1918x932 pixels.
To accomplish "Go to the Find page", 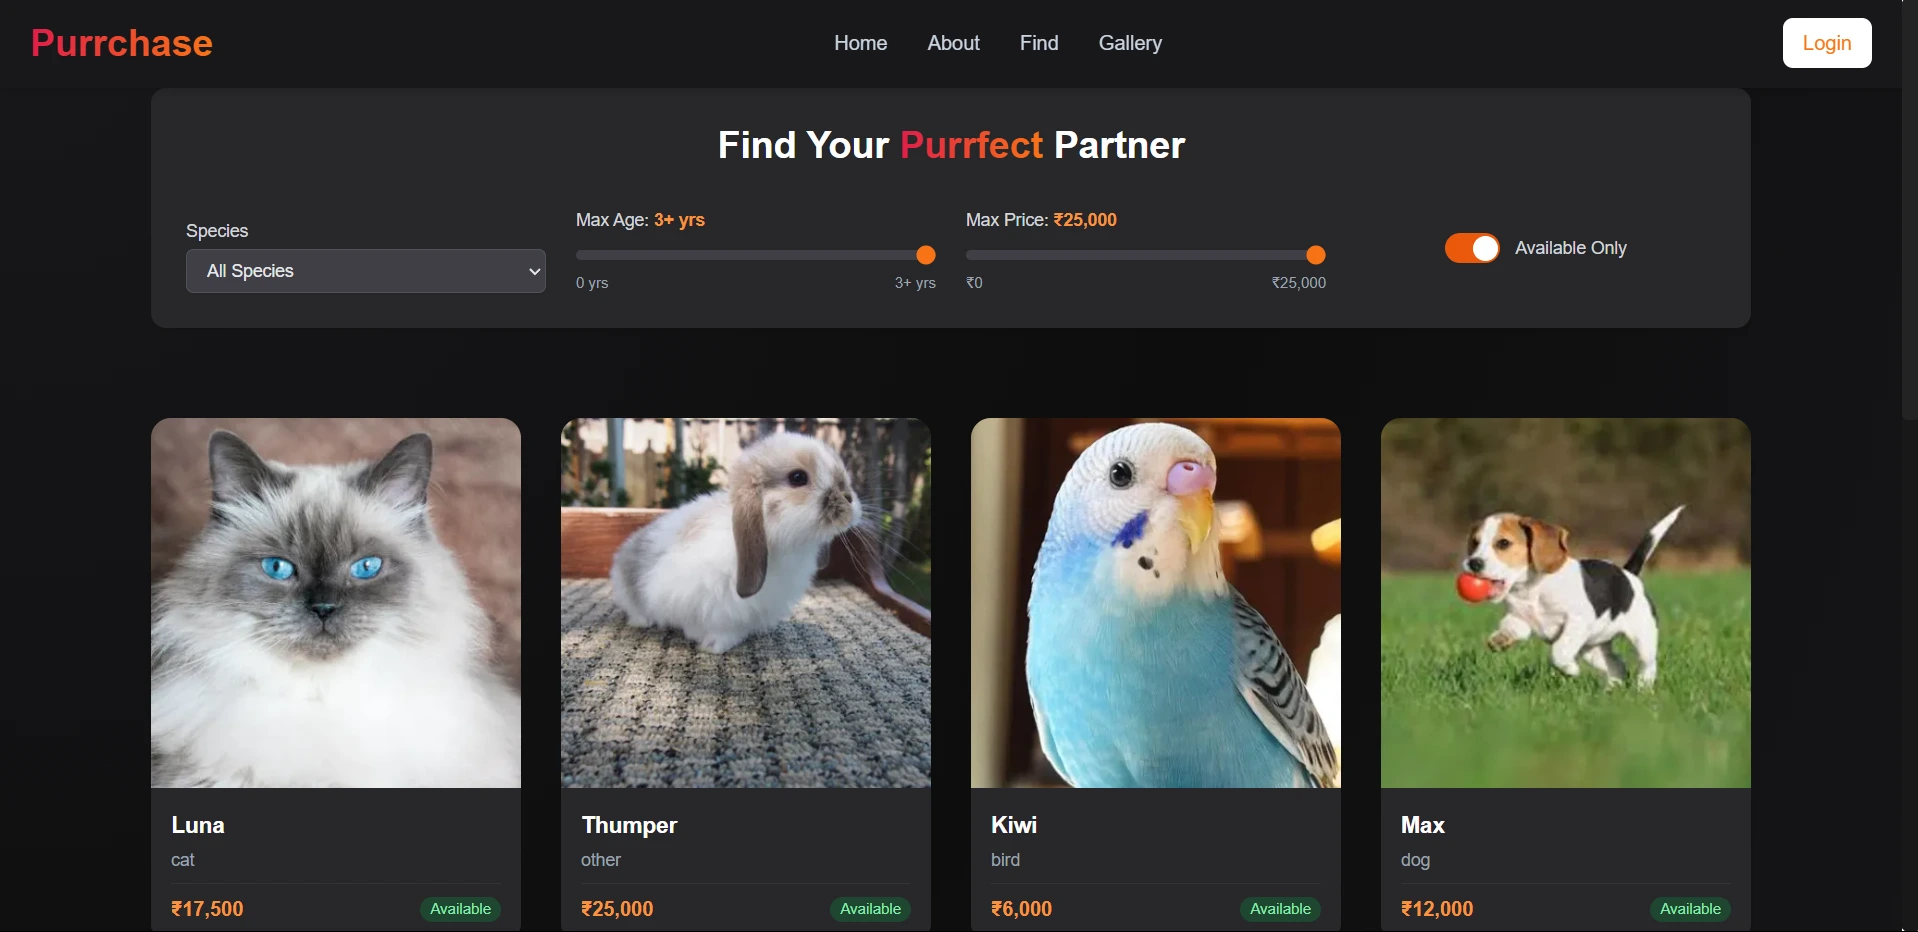I will (1038, 43).
